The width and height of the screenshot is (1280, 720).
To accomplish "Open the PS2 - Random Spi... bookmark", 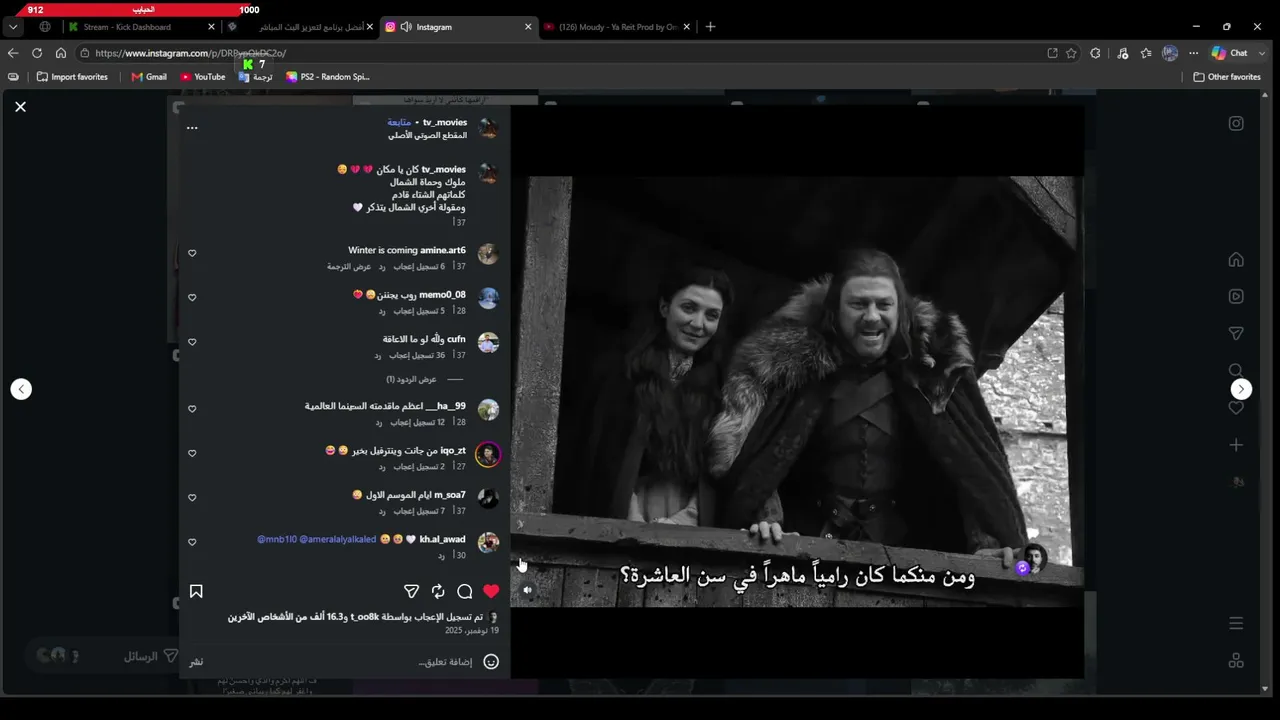I will 327,77.
